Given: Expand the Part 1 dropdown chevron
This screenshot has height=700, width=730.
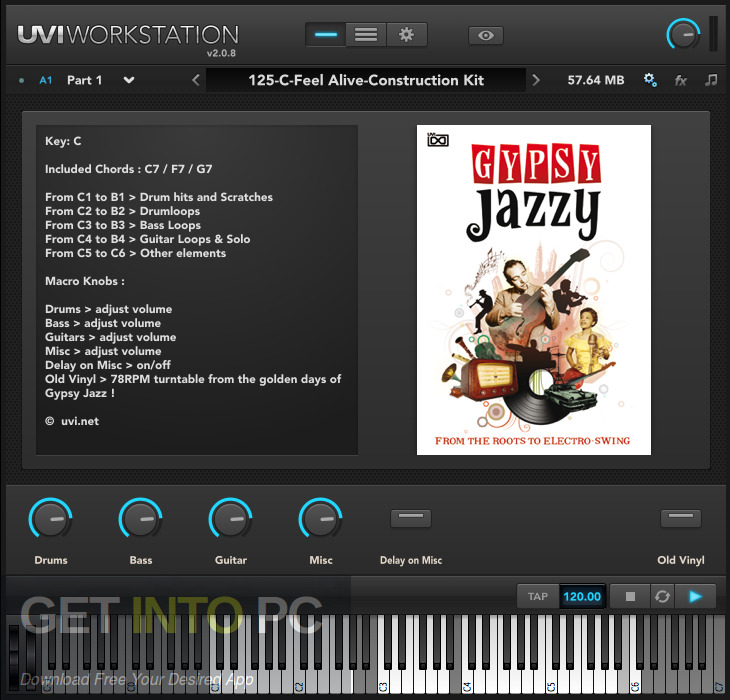Looking at the screenshot, I should 129,80.
